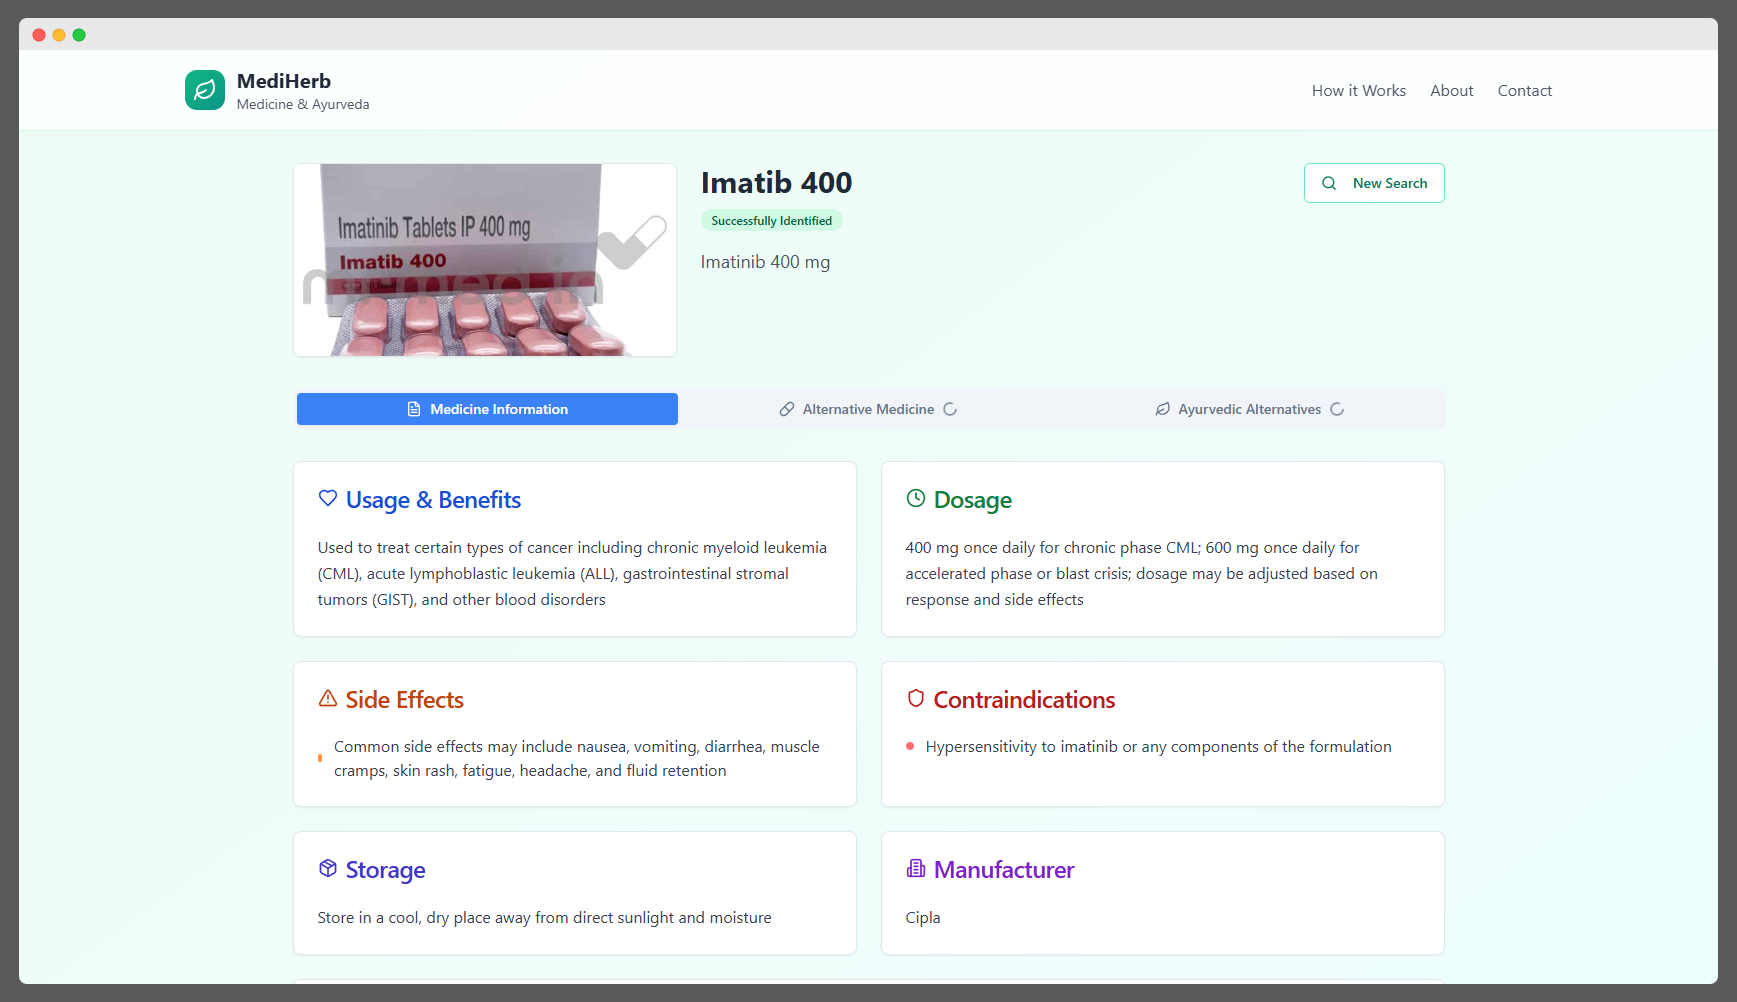Click the usage description about chronic myeloid leukemia
The image size is (1737, 1002).
click(572, 574)
